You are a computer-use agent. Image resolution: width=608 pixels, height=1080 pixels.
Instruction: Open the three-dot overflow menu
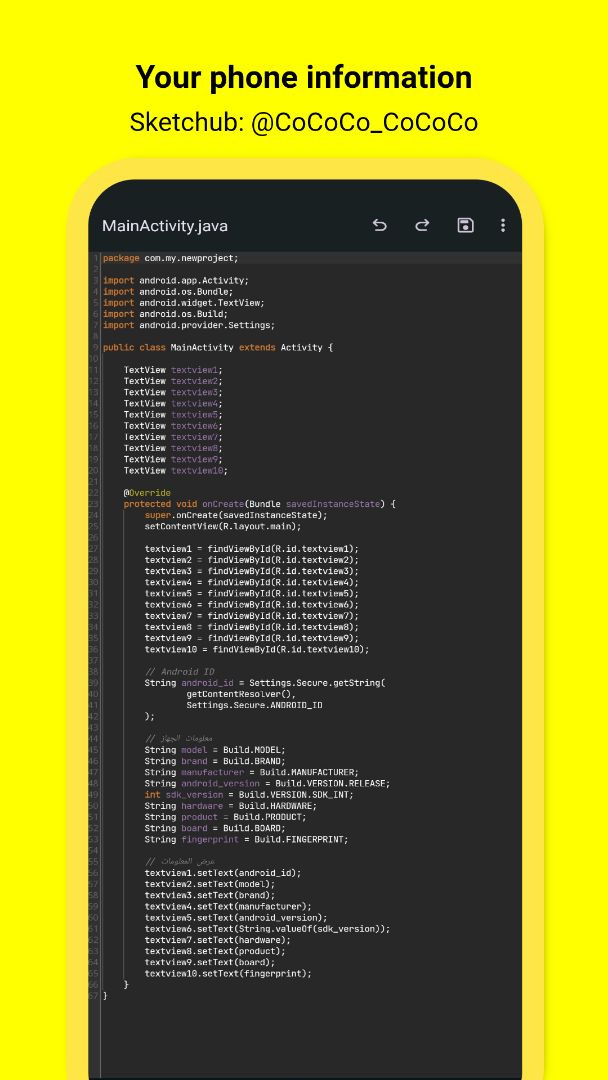point(503,225)
